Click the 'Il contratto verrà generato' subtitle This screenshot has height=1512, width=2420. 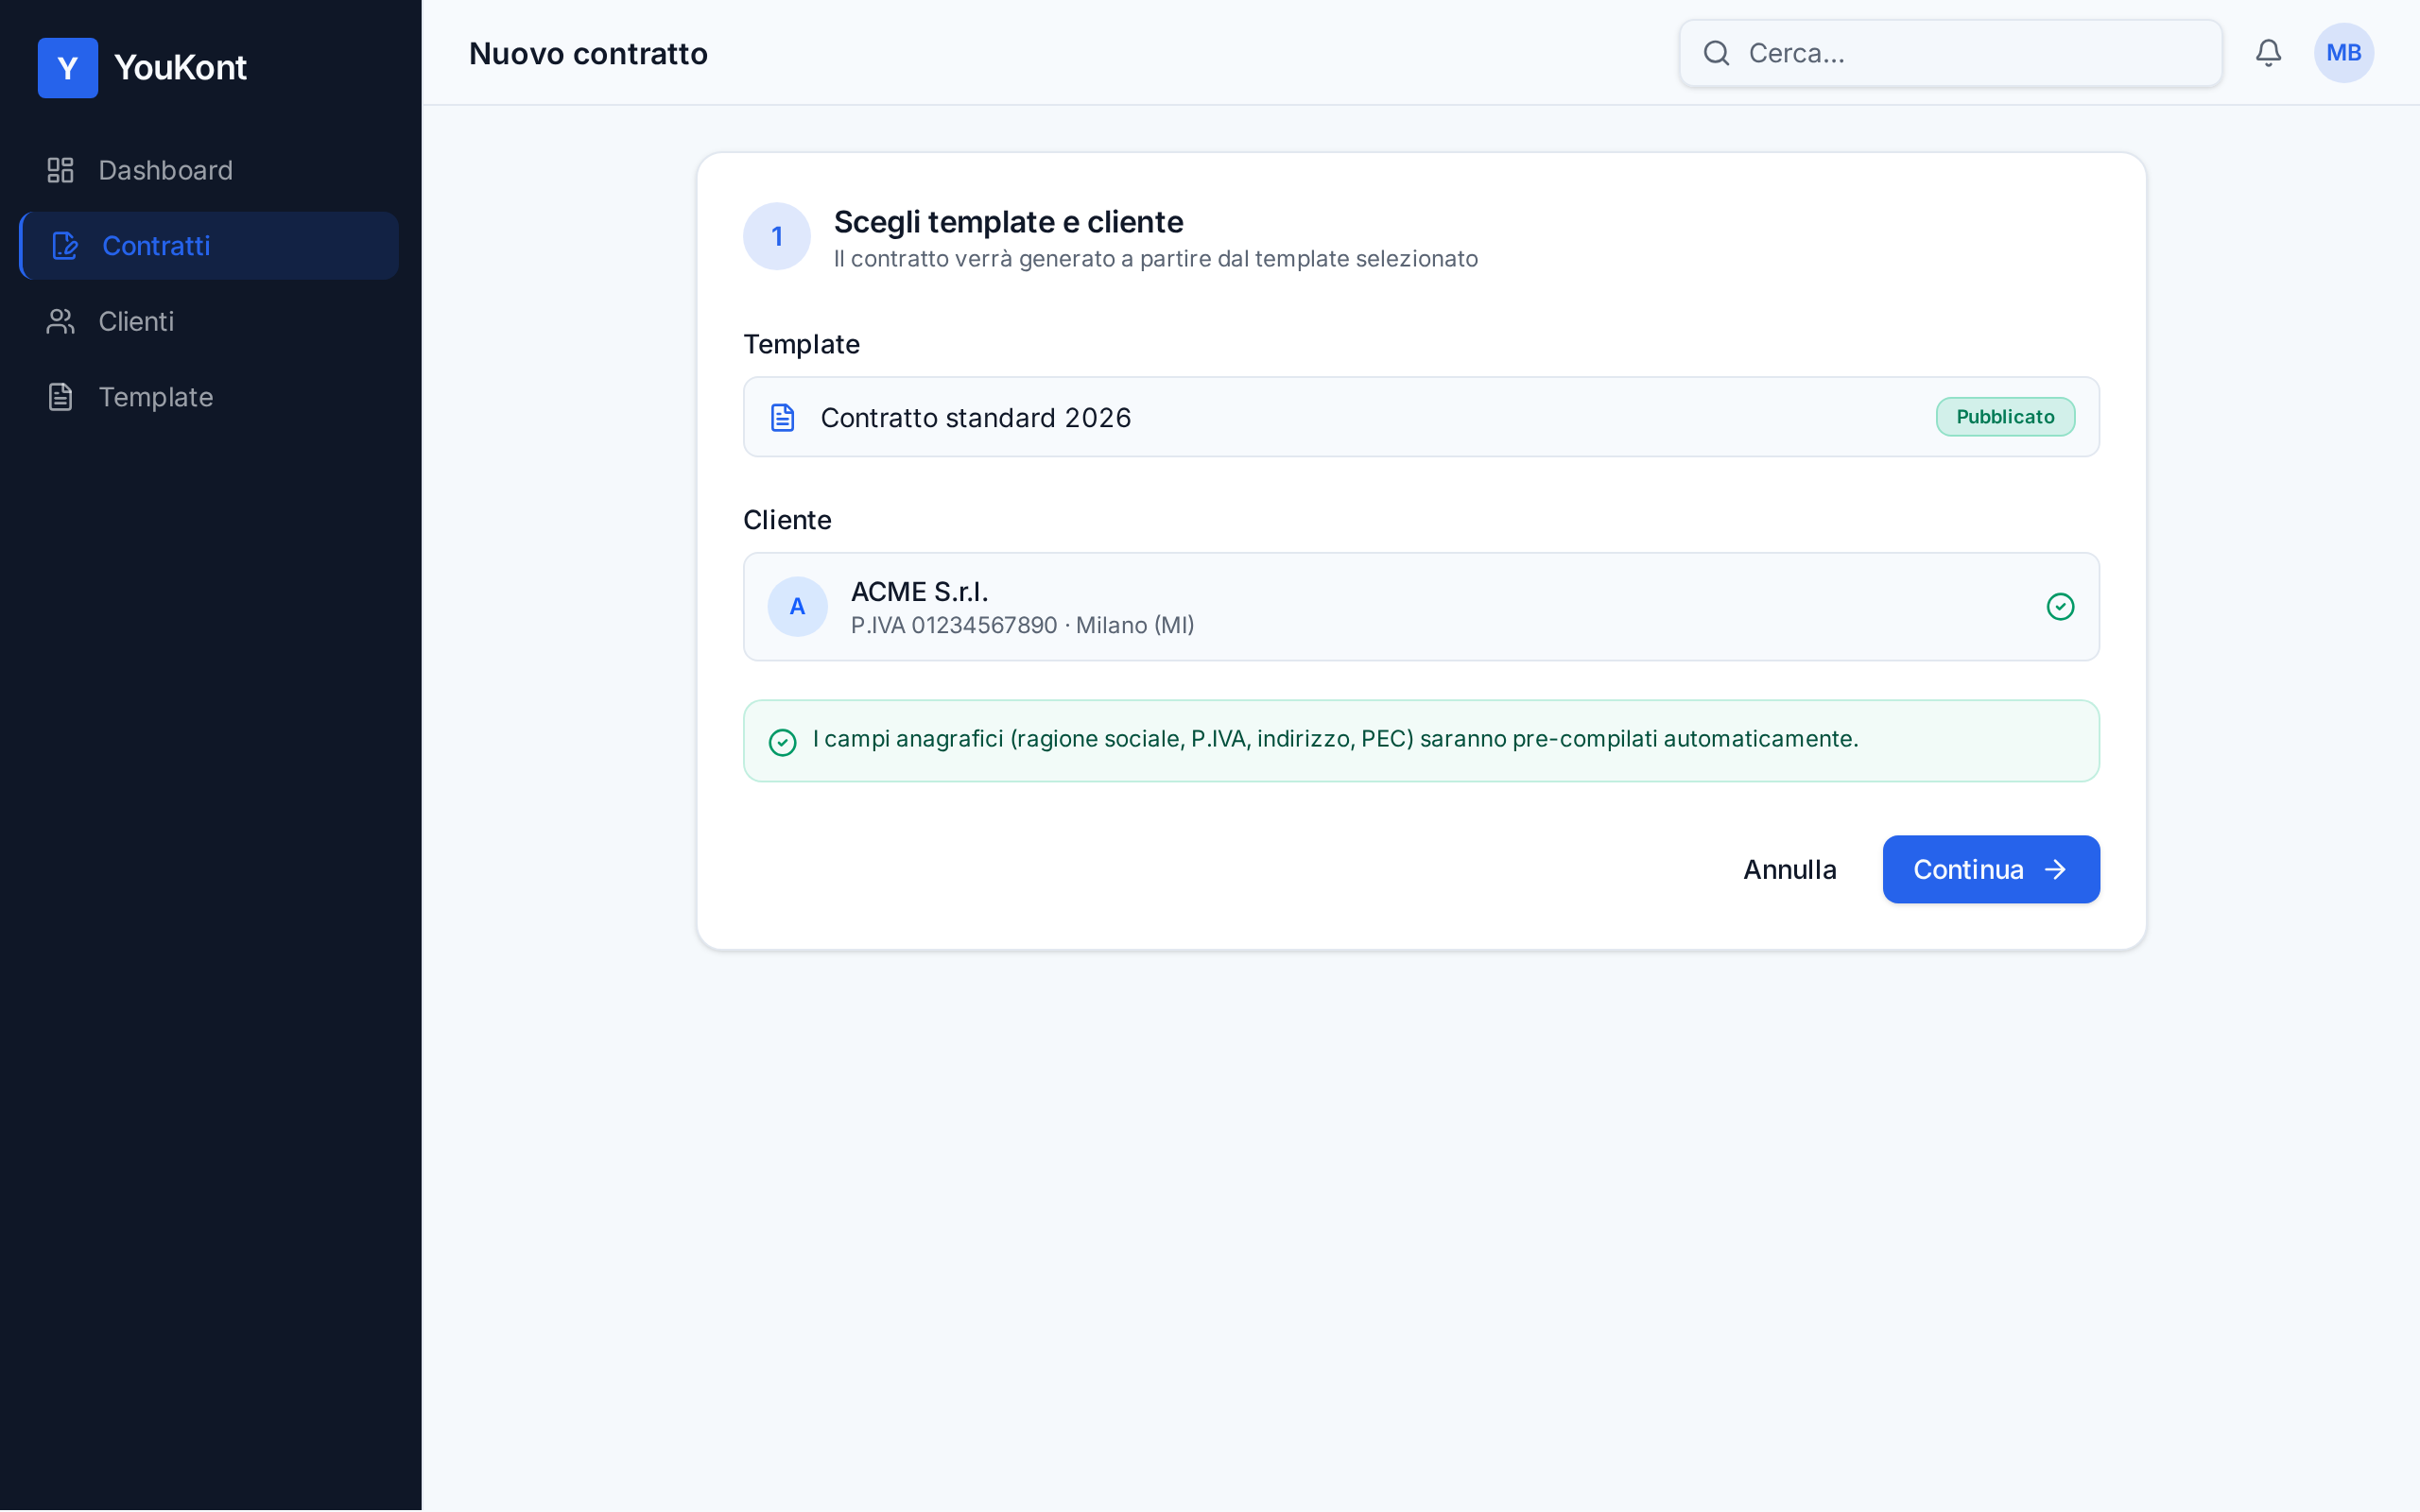coord(1155,259)
